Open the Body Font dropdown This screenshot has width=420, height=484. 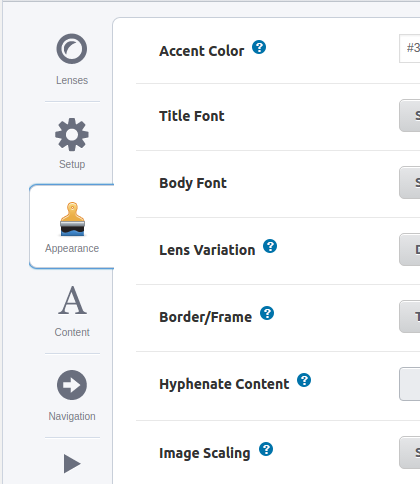pos(410,183)
